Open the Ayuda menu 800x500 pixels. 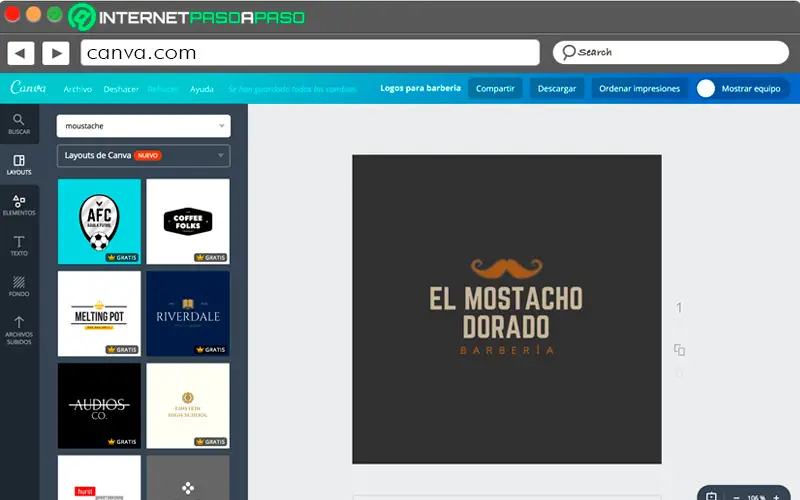click(x=202, y=89)
